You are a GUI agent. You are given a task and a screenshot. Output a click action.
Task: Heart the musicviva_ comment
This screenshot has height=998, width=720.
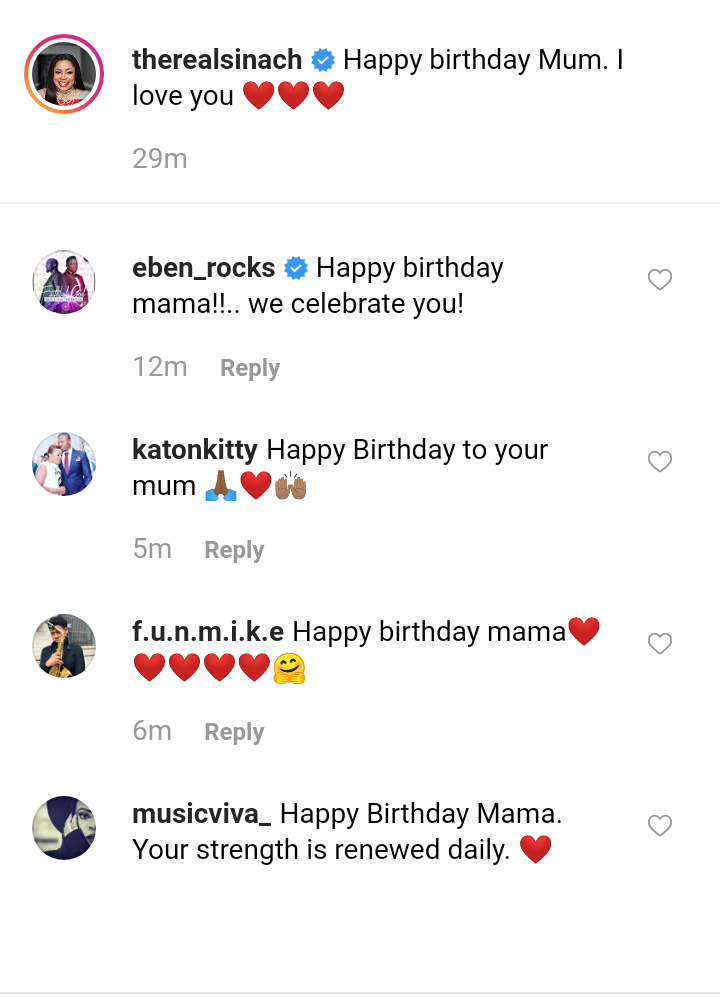[659, 826]
